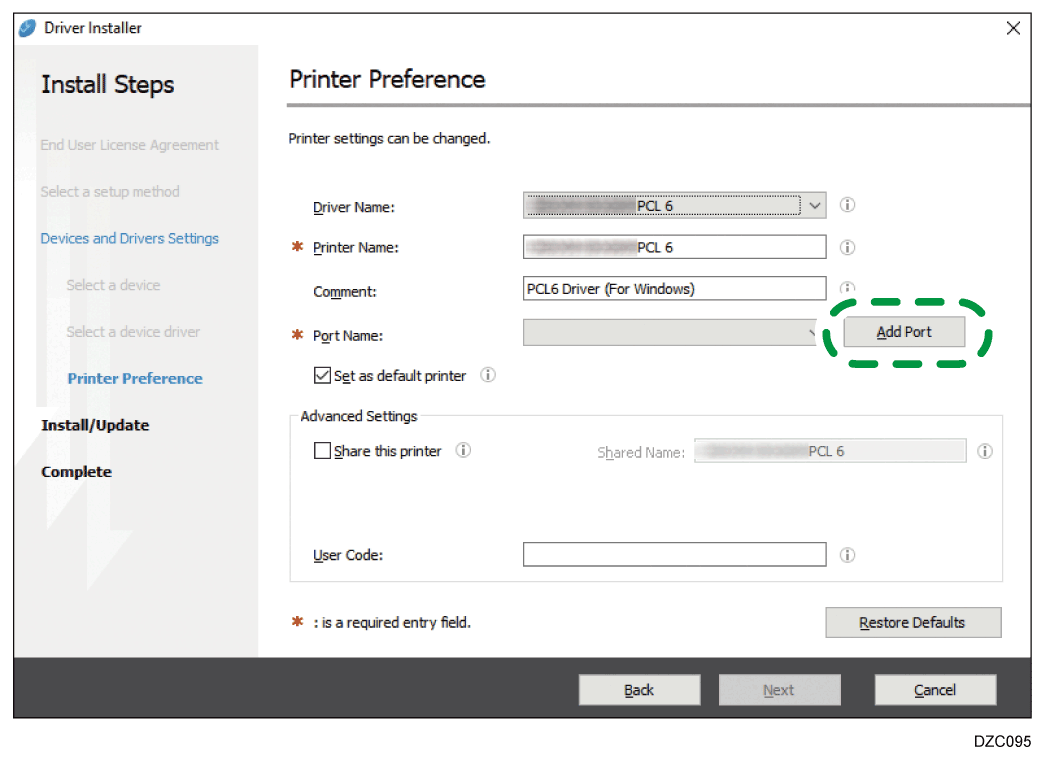The height and width of the screenshot is (760, 1044).
Task: Cancel the driver installation
Action: click(935, 690)
